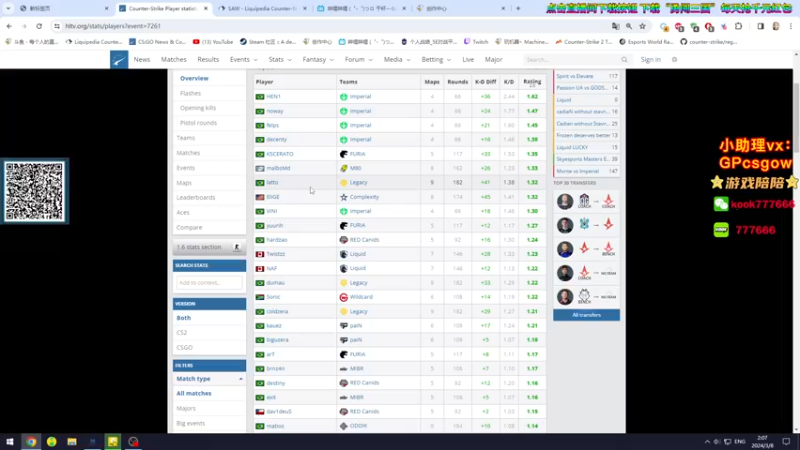This screenshot has width=800, height=450.
Task: Open the site settings gear icon
Action: [674, 60]
